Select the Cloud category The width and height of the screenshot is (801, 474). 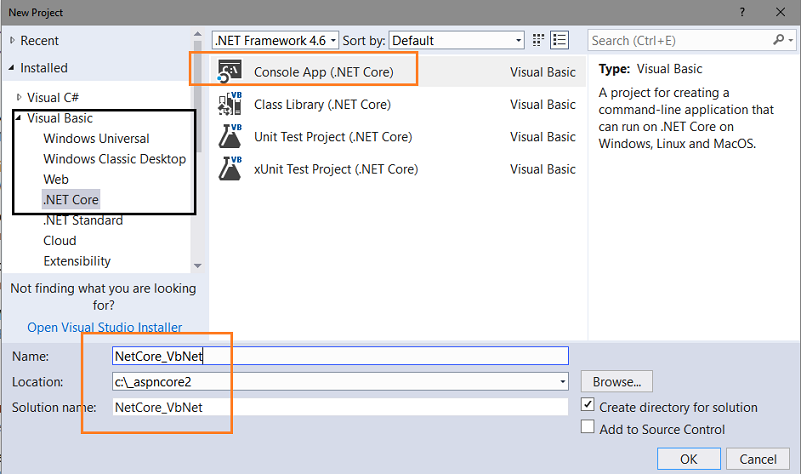coord(60,241)
